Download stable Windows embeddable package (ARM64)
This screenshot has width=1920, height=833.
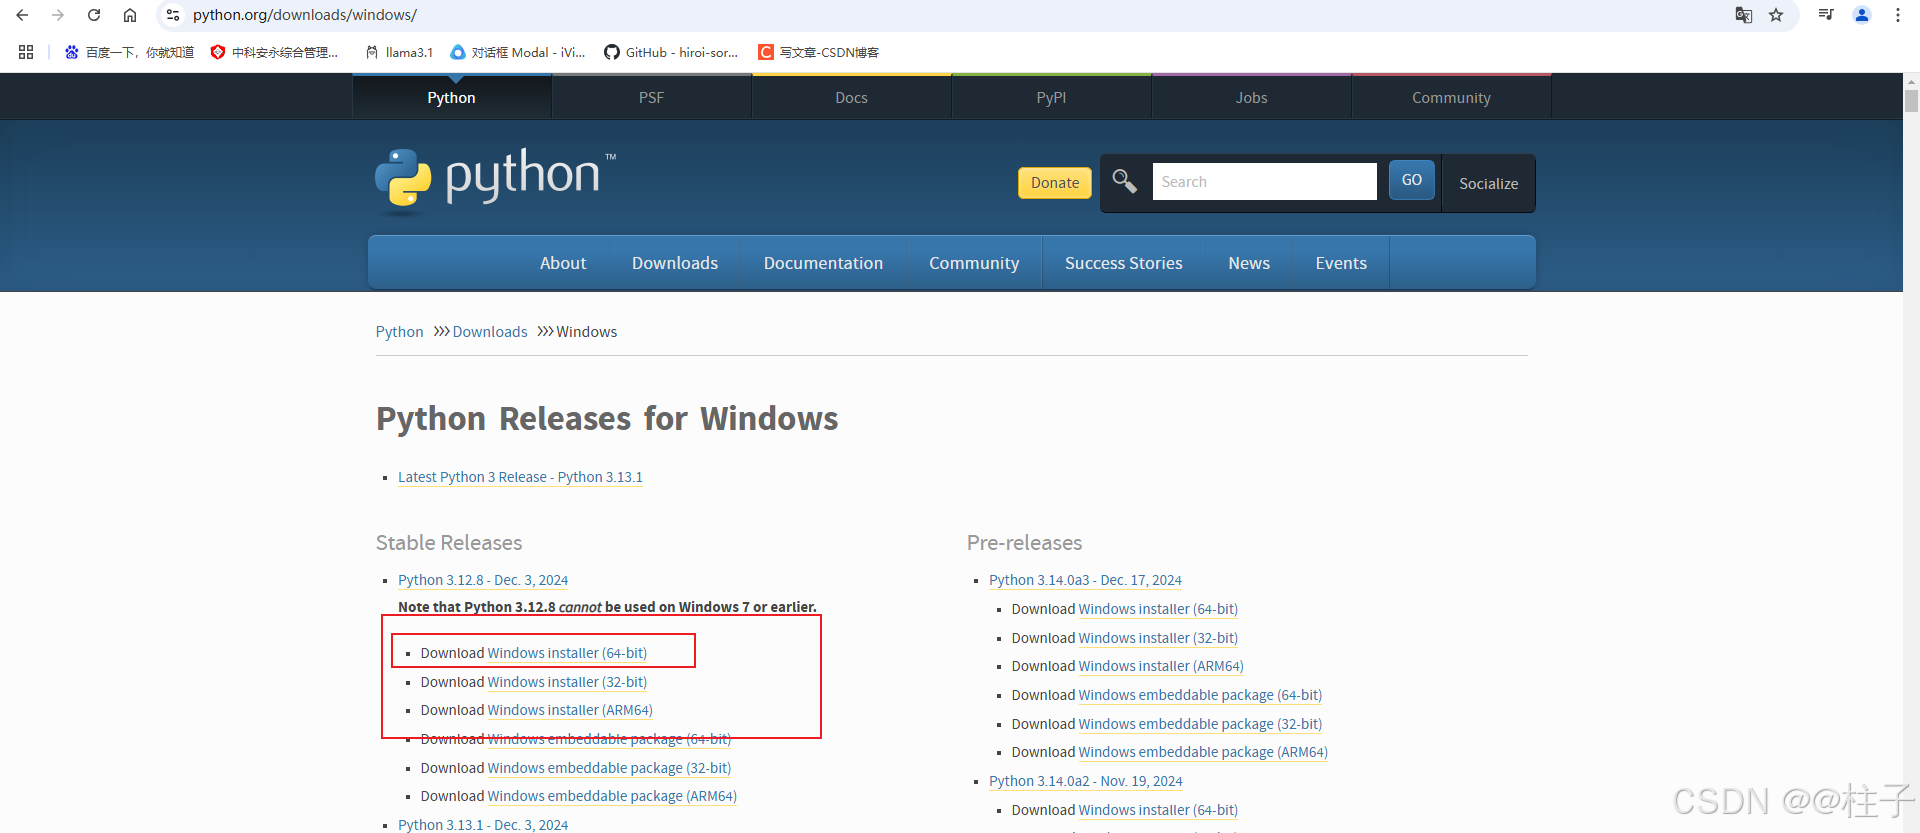click(612, 796)
